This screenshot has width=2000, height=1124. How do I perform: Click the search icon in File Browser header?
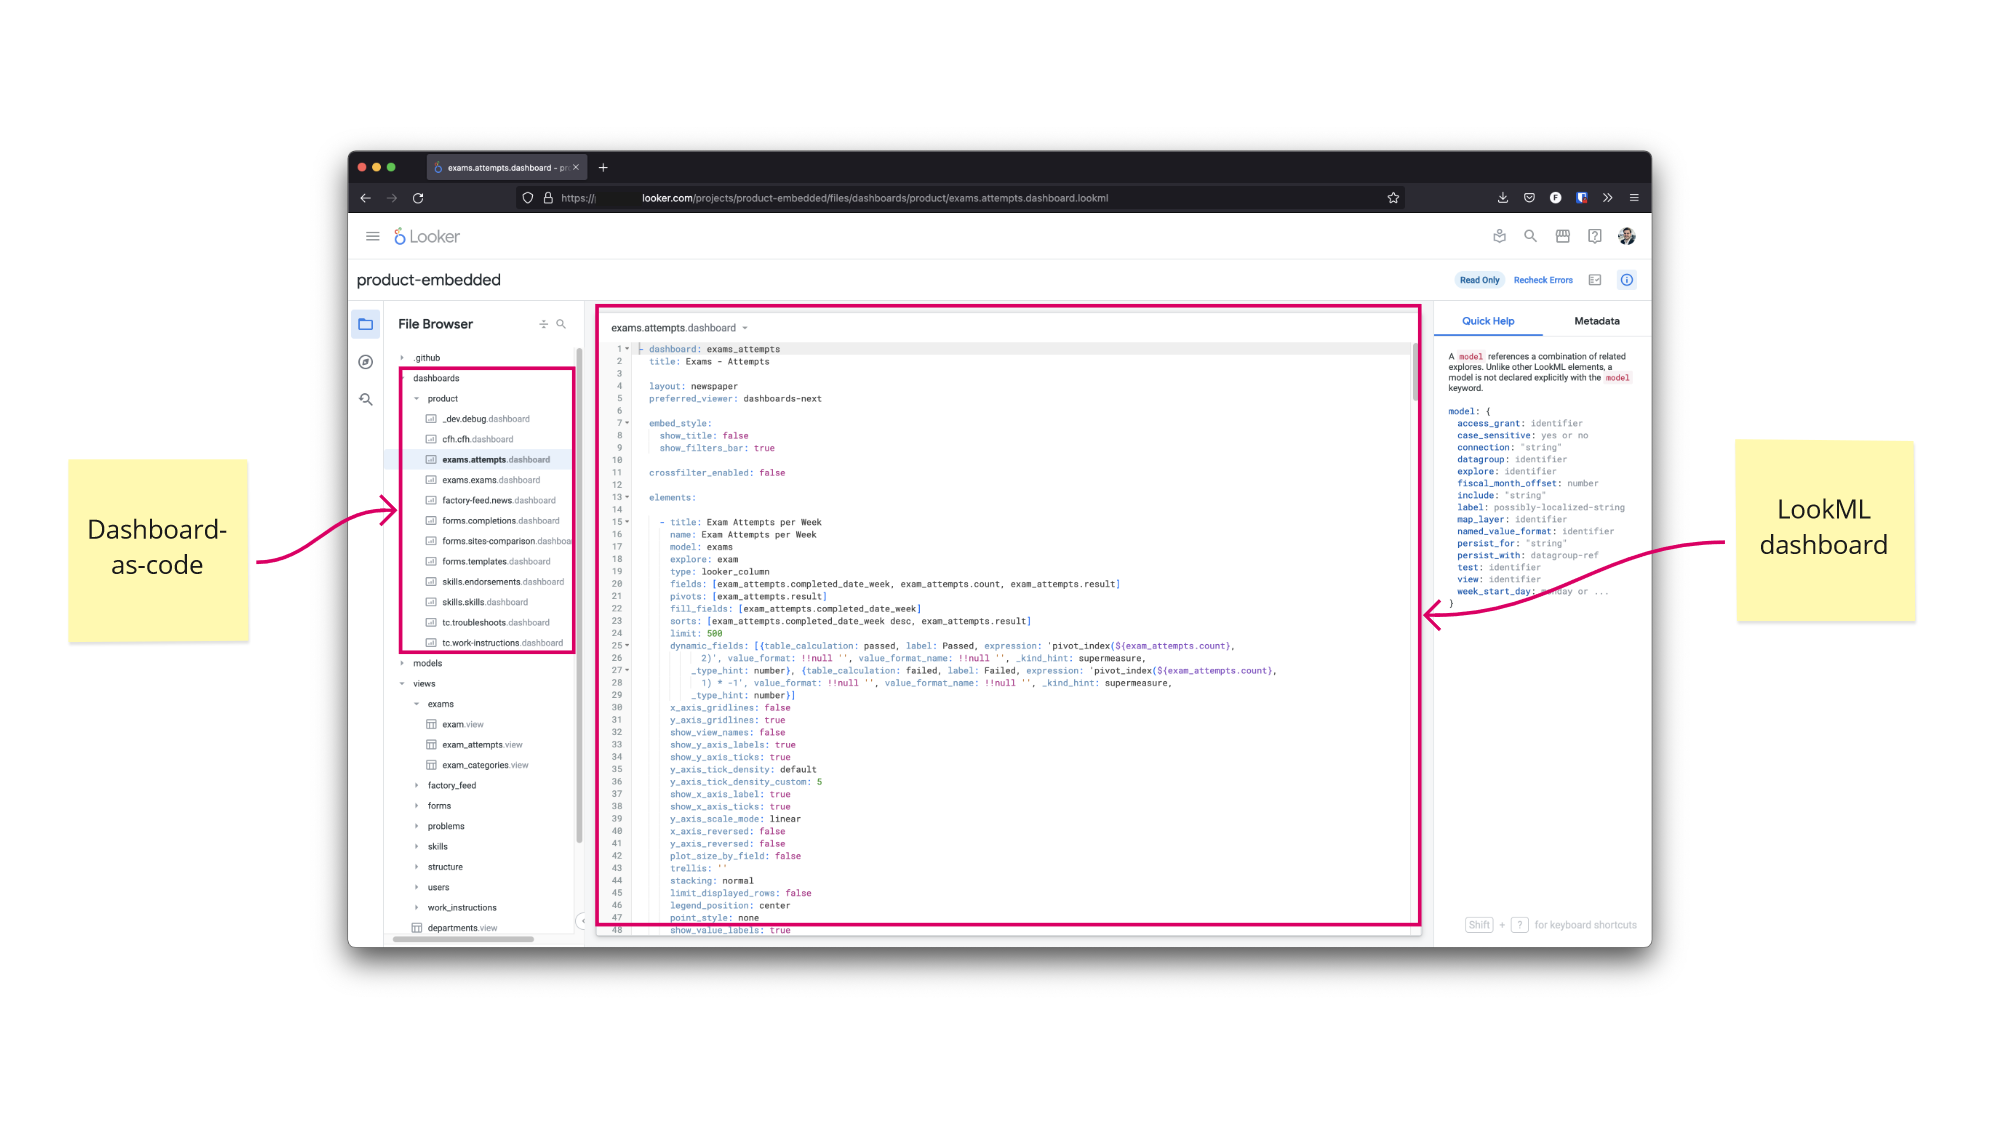(x=561, y=324)
